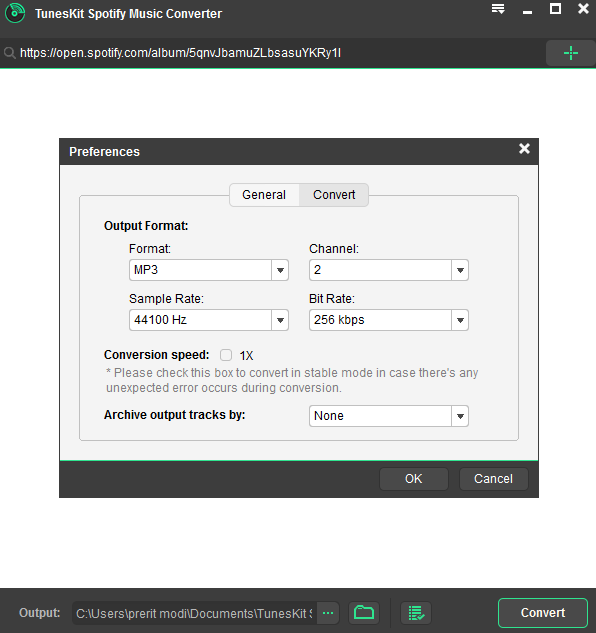Open the Channel dropdown showing 2
The height and width of the screenshot is (633, 596).
389,270
